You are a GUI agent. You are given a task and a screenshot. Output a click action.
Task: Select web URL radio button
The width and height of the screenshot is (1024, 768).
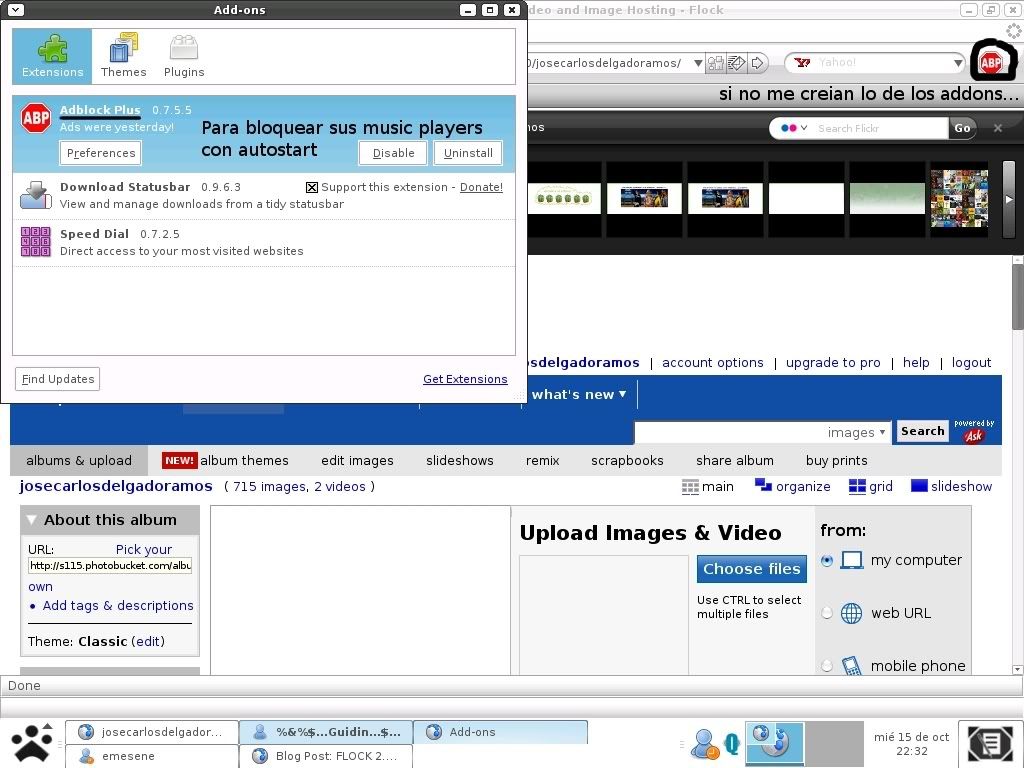pyautogui.click(x=827, y=613)
